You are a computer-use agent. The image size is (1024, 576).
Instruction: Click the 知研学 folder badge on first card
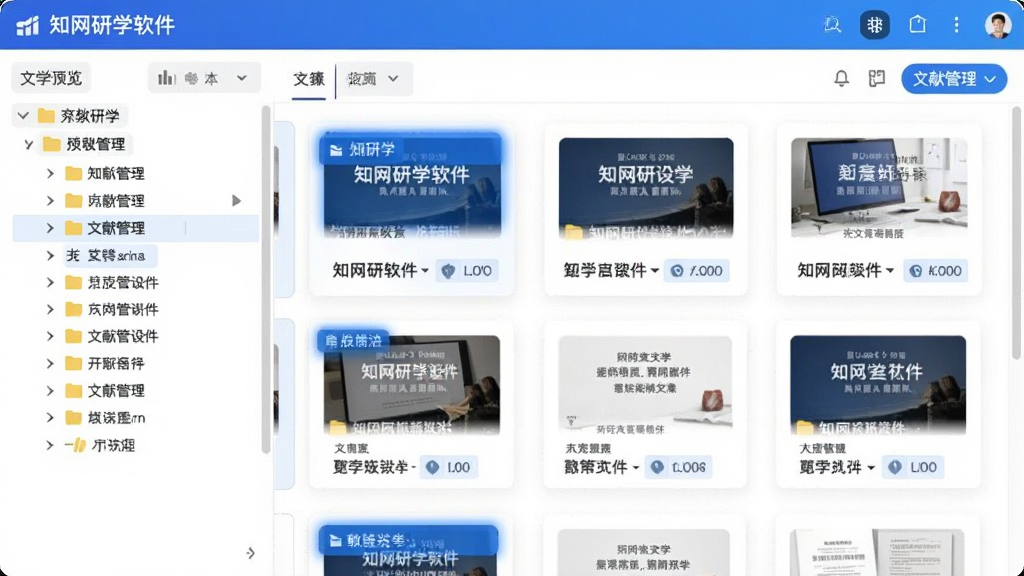[x=361, y=150]
